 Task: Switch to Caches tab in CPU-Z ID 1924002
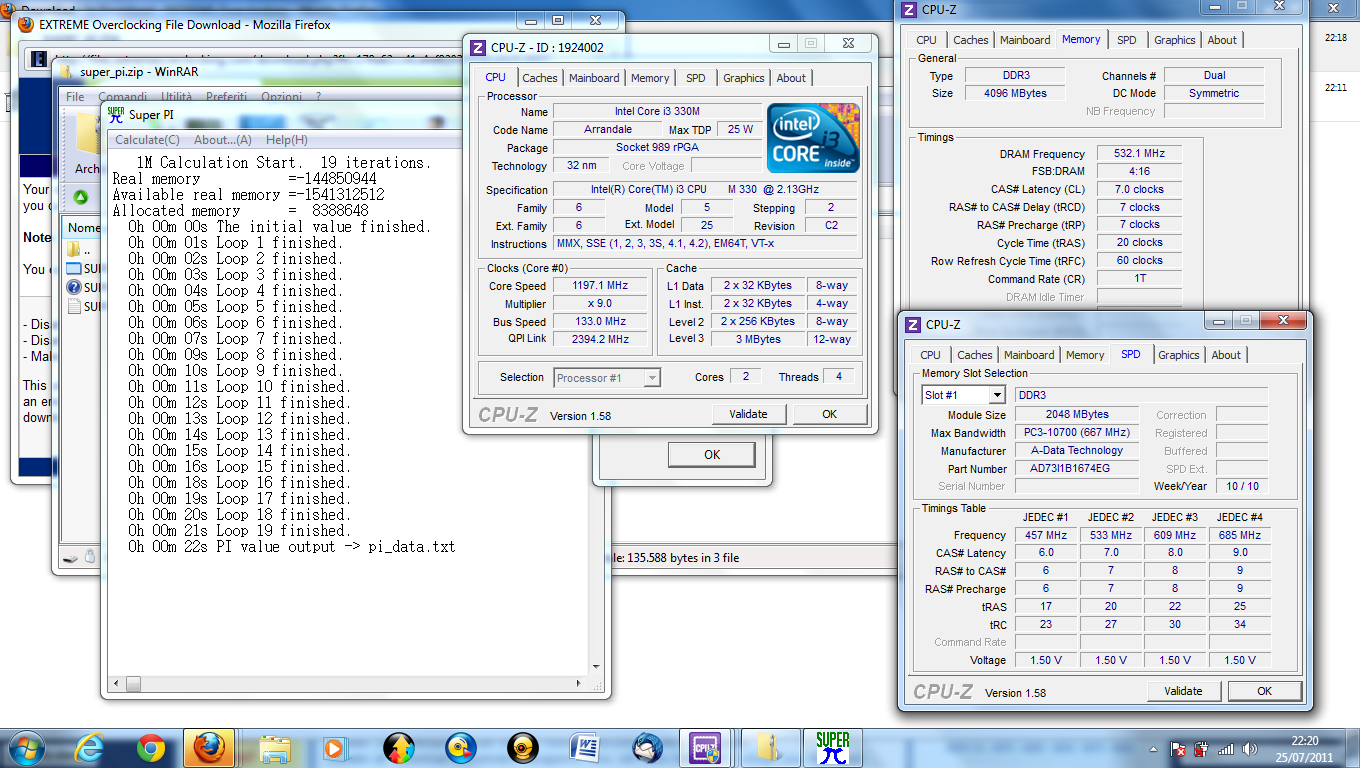tap(540, 78)
